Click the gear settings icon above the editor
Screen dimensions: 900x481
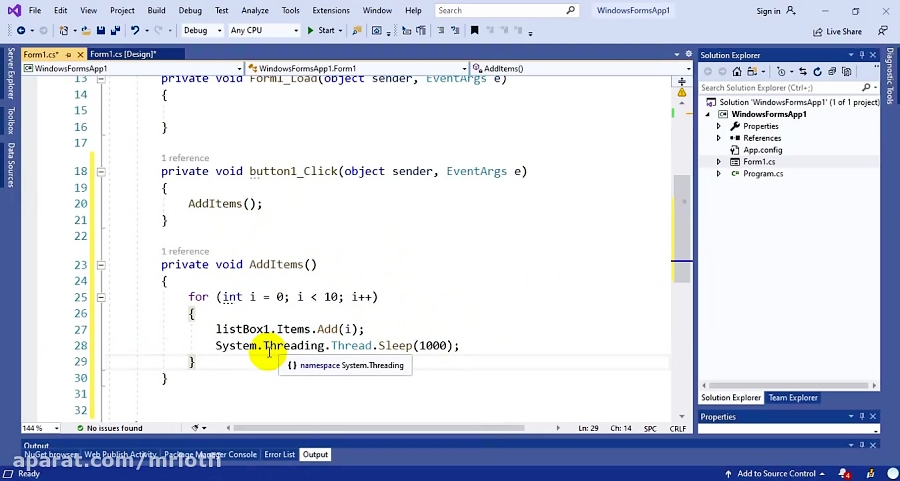[689, 54]
